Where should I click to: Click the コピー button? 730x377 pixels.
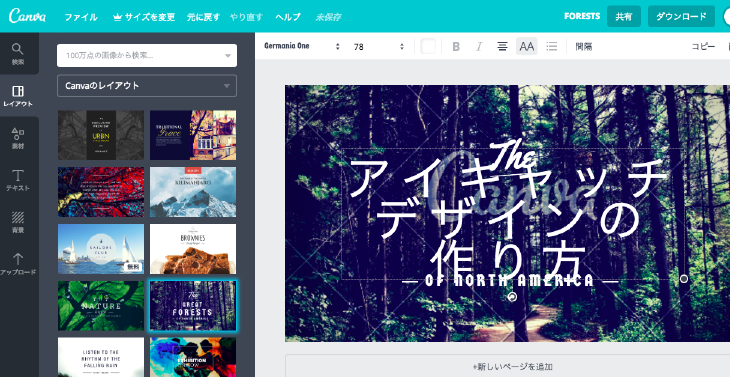703,47
